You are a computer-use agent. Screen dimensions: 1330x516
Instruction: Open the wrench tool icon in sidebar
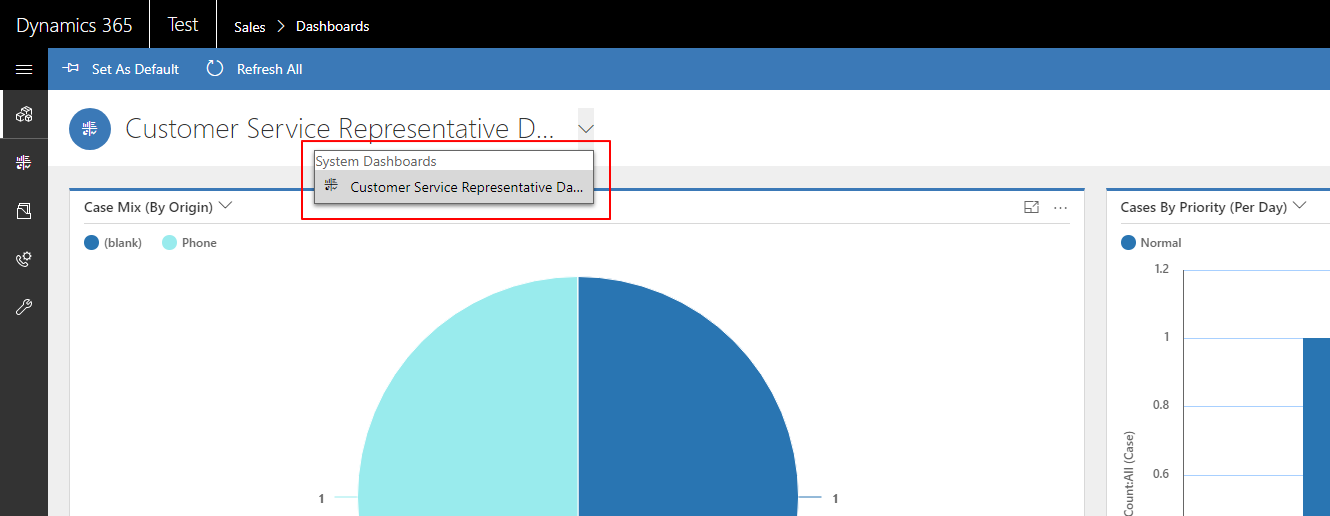coord(24,307)
